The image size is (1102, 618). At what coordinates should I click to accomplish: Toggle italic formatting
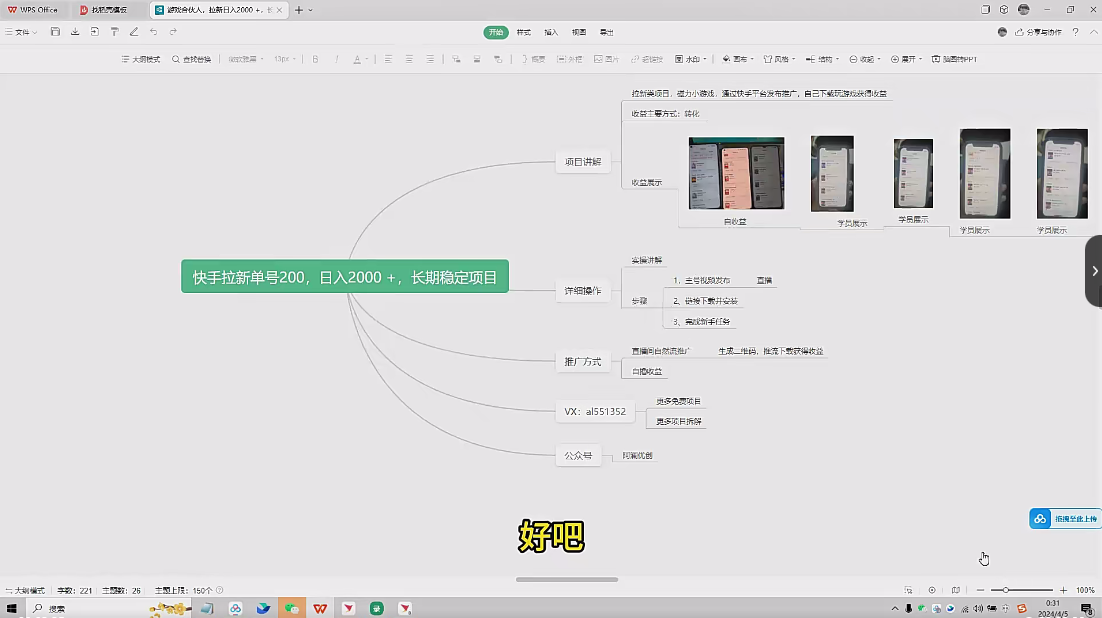337,59
